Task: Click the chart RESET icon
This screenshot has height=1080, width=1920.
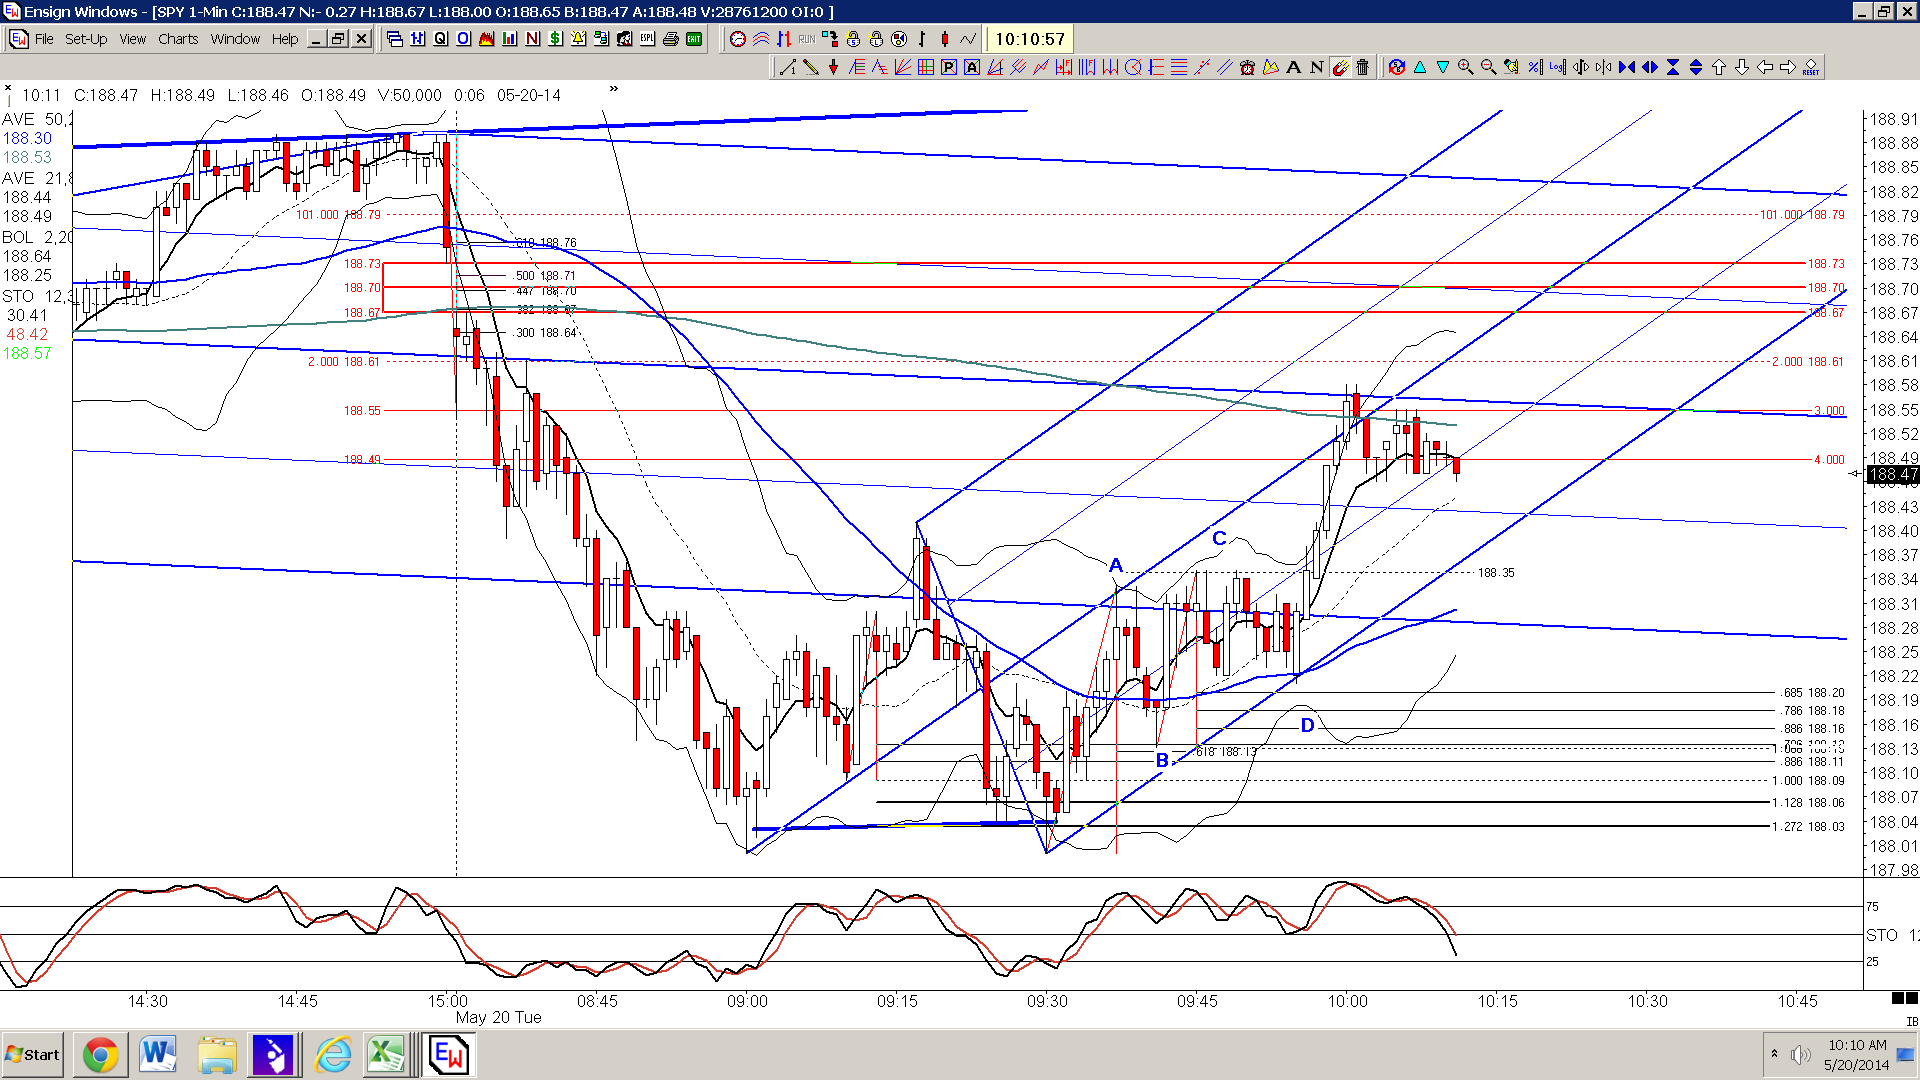Action: pyautogui.click(x=1811, y=67)
